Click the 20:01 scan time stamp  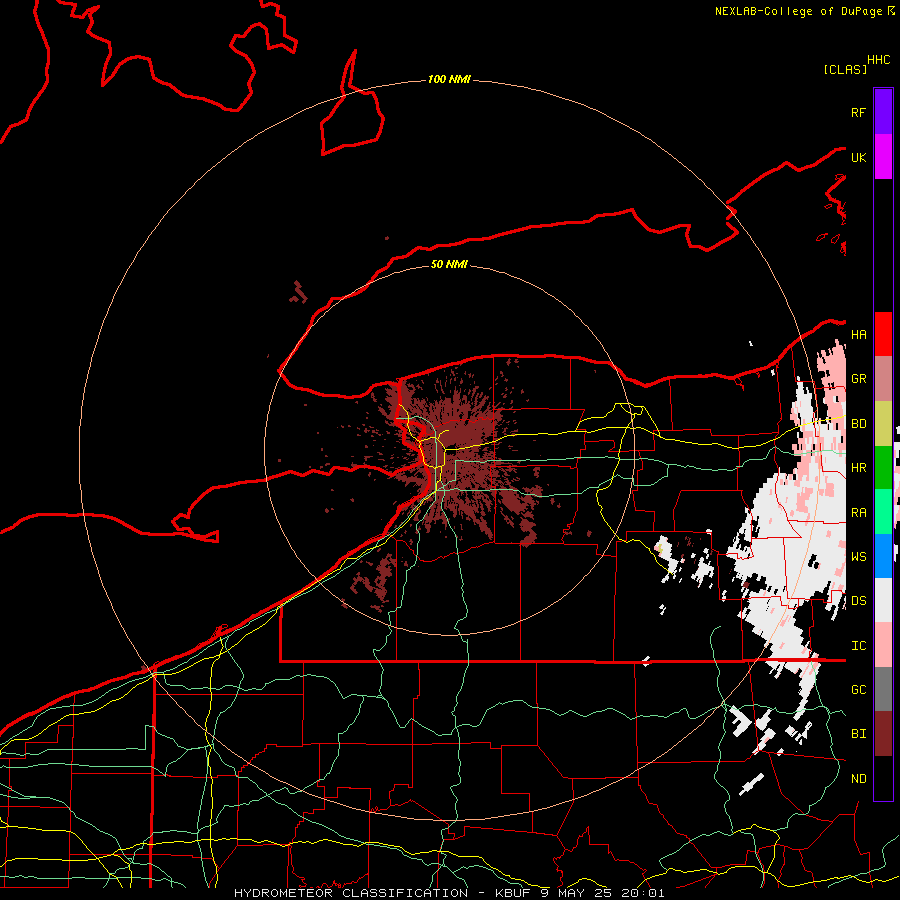coord(642,893)
